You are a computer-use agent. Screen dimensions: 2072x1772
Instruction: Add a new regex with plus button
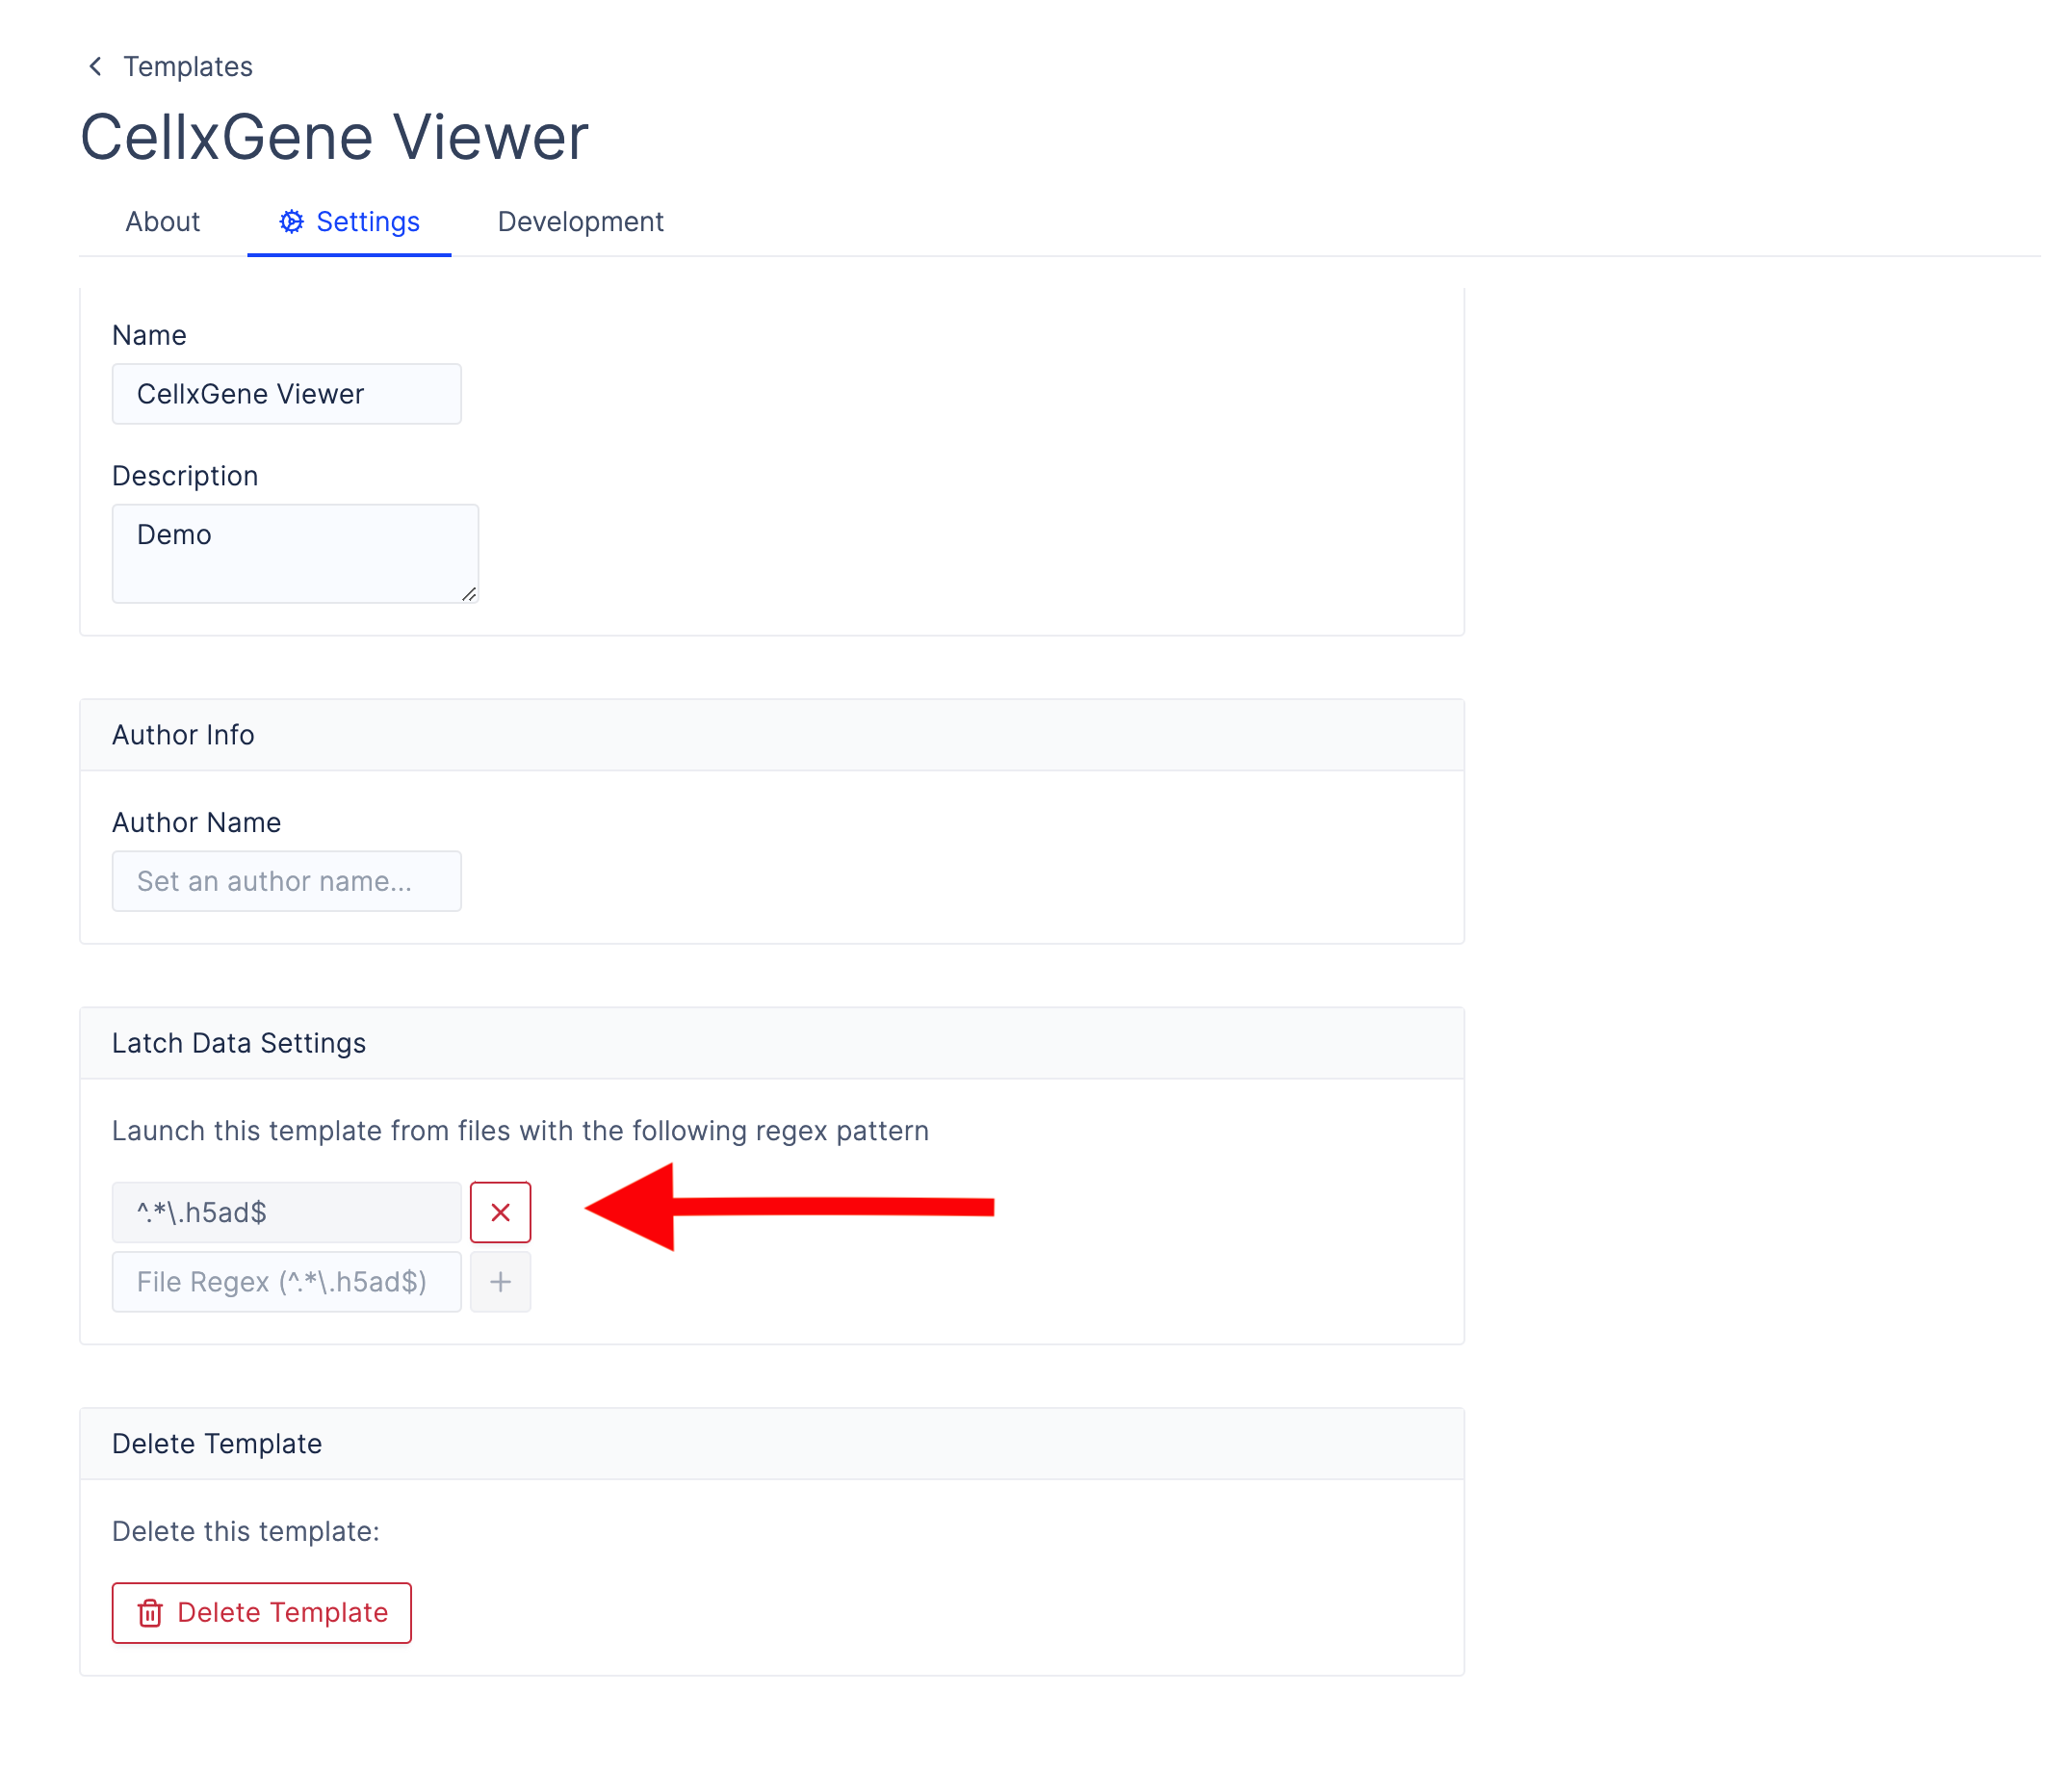(501, 1281)
